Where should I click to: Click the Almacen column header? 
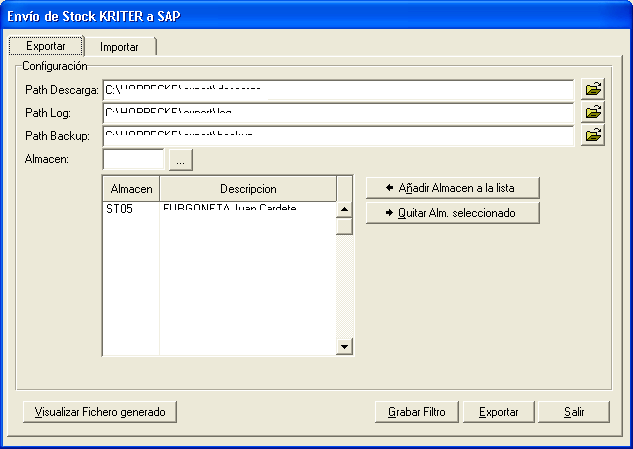point(131,189)
